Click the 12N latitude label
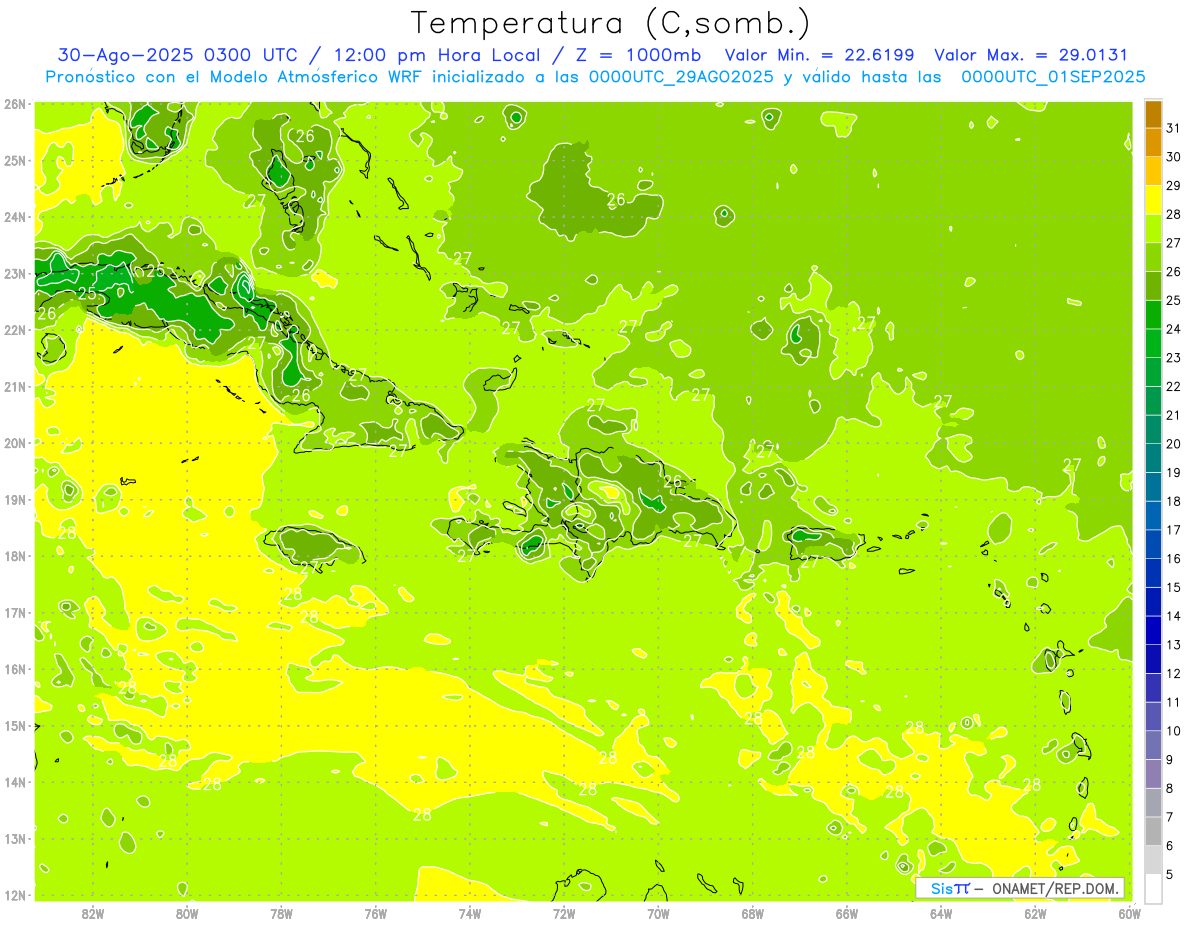This screenshot has height=927, width=1200. 15,895
